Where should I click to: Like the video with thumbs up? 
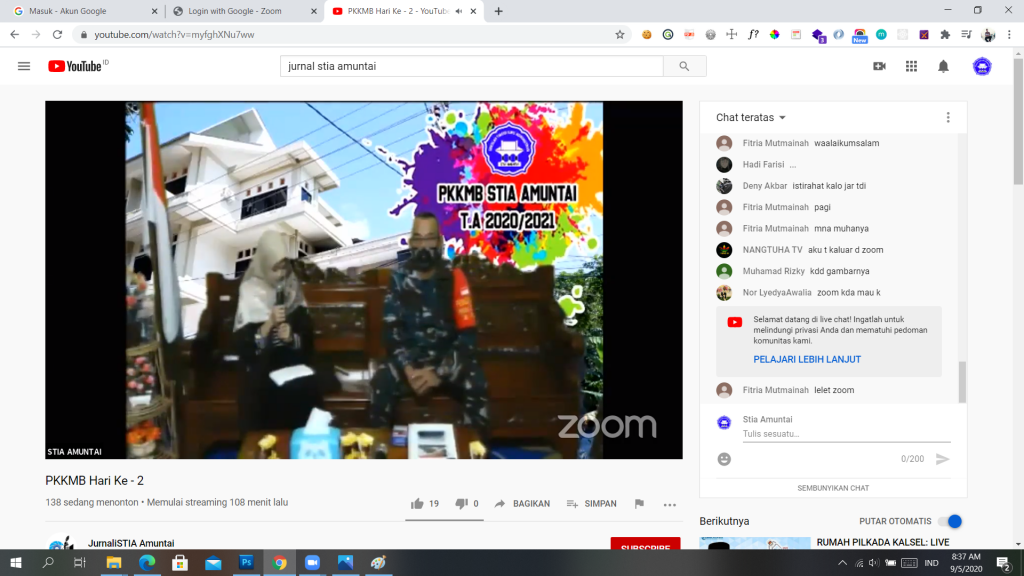pos(417,504)
